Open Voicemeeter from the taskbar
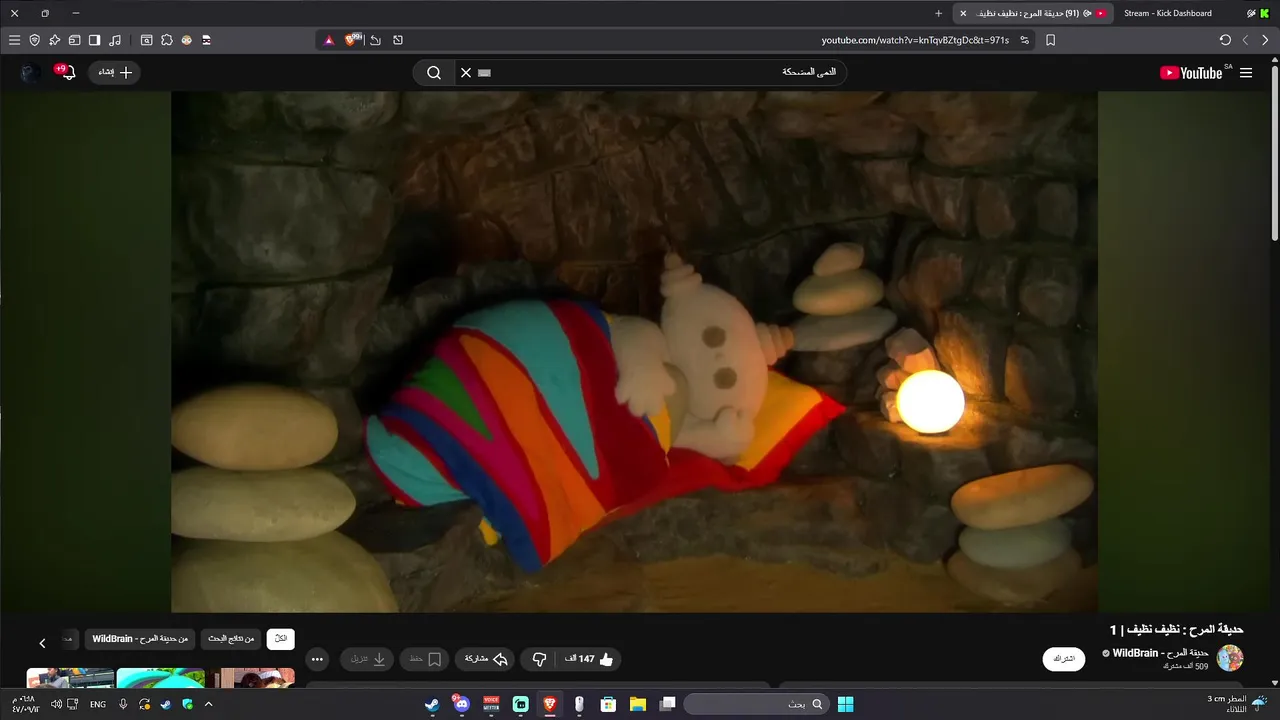This screenshot has height=720, width=1280. point(491,704)
